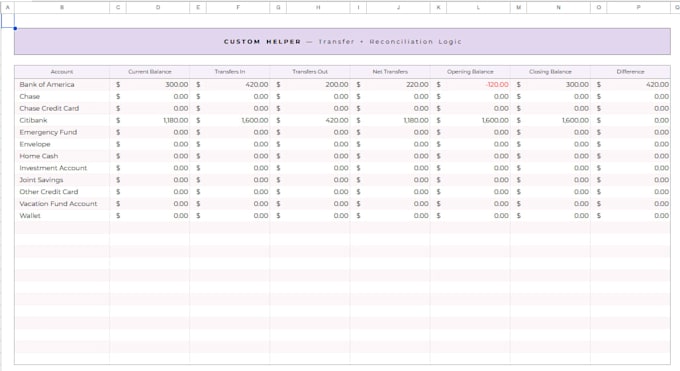
Task: Select the Wallet account cell
Action: (62, 216)
